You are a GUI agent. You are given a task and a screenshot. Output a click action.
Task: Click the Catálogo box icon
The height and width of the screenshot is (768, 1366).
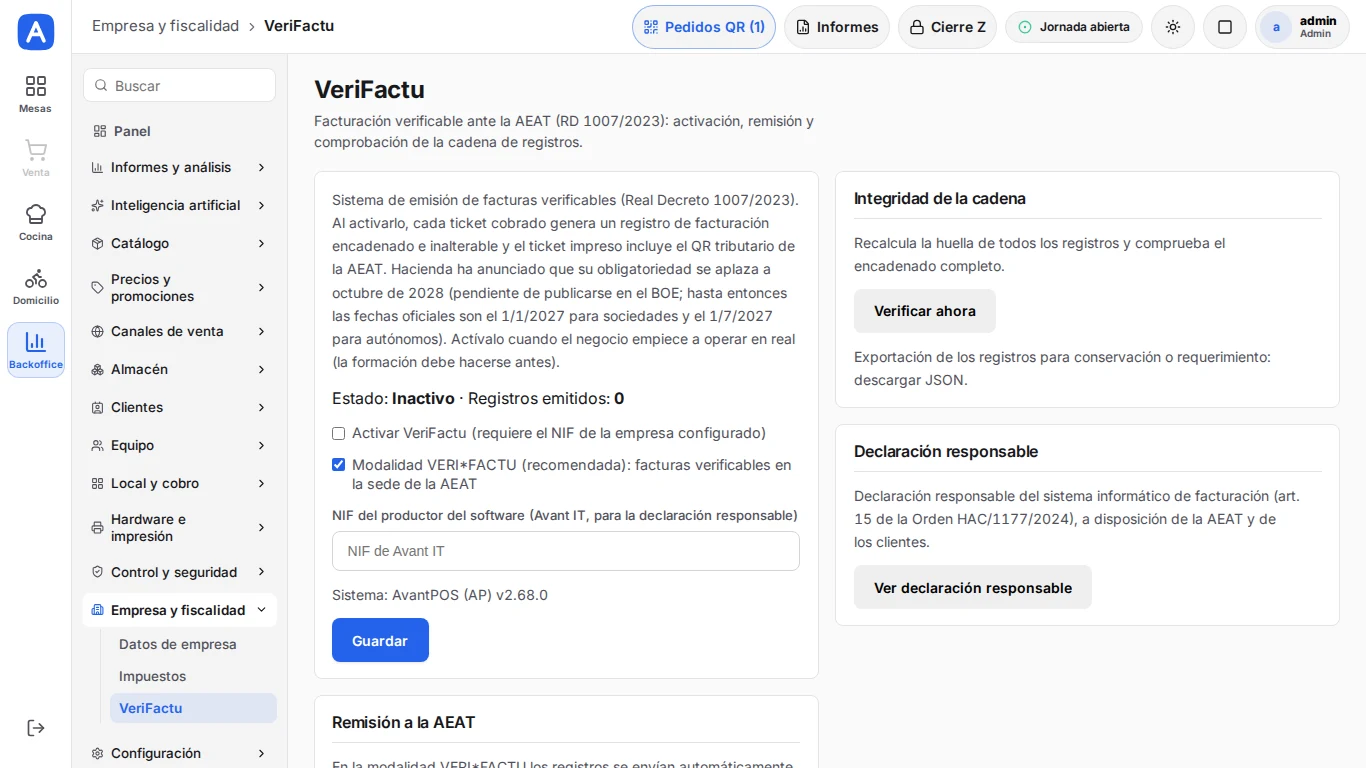(x=97, y=244)
